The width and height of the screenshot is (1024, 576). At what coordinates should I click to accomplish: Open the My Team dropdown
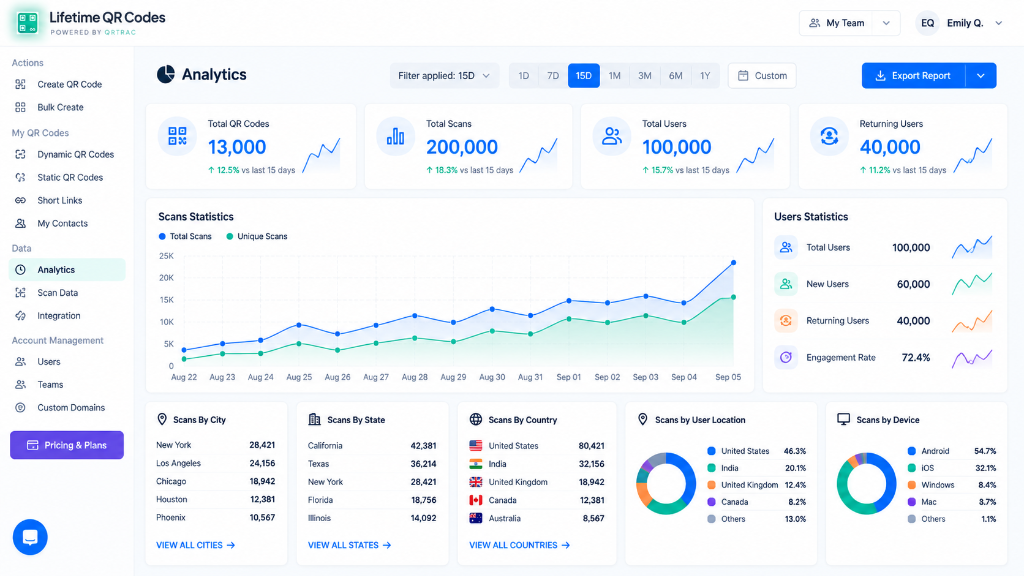pos(850,23)
